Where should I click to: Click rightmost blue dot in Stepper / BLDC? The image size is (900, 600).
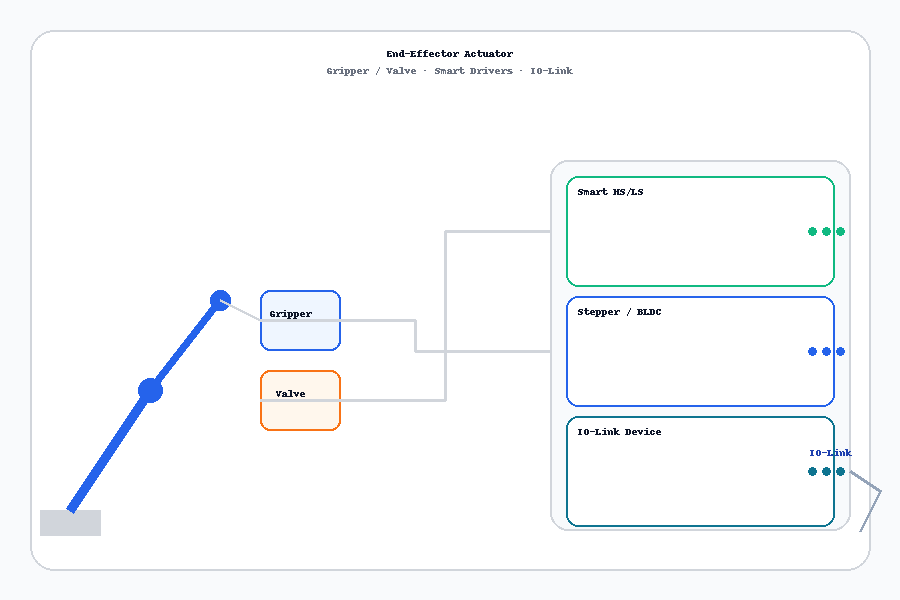[840, 352]
